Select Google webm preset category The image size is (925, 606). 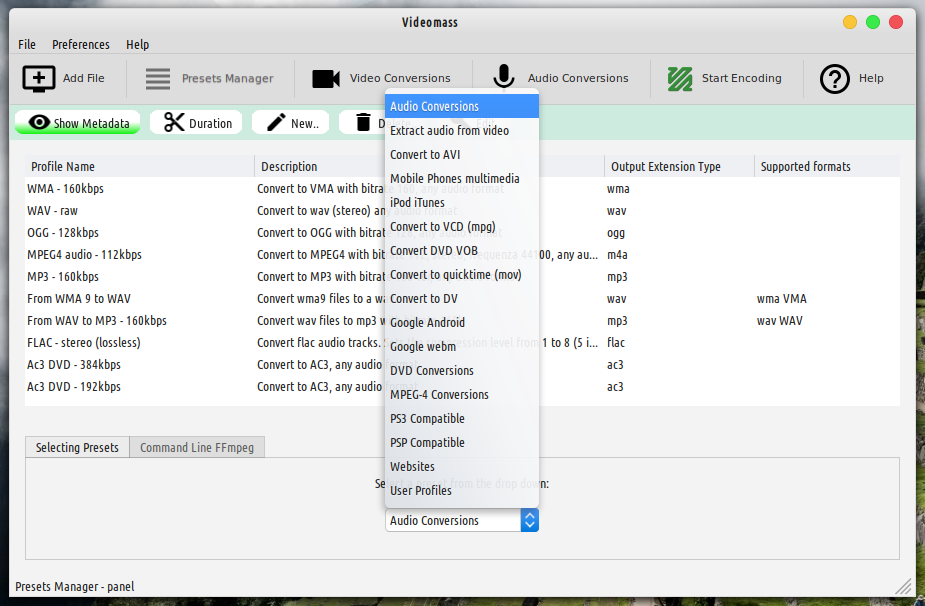[462, 346]
